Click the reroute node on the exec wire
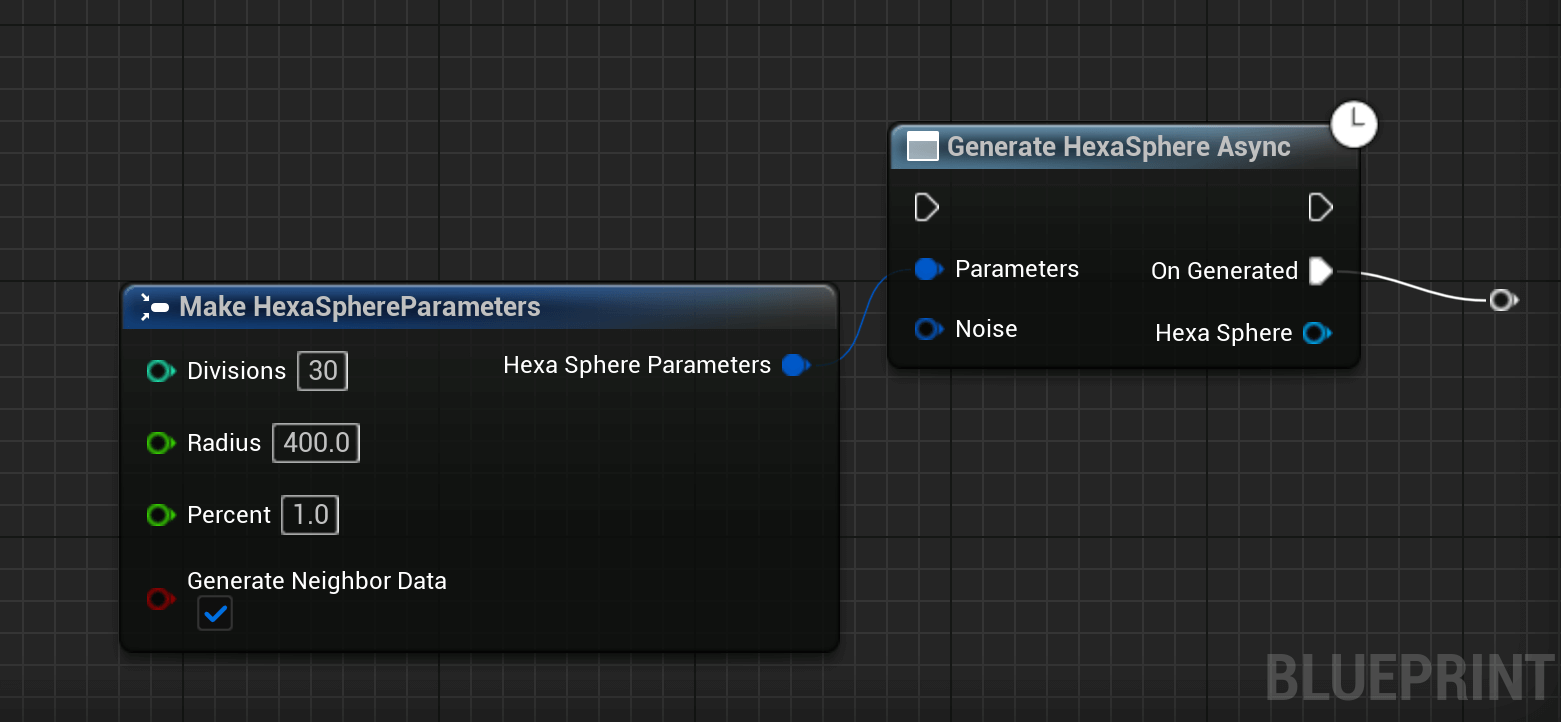This screenshot has height=722, width=1561. pyautogui.click(x=1502, y=299)
